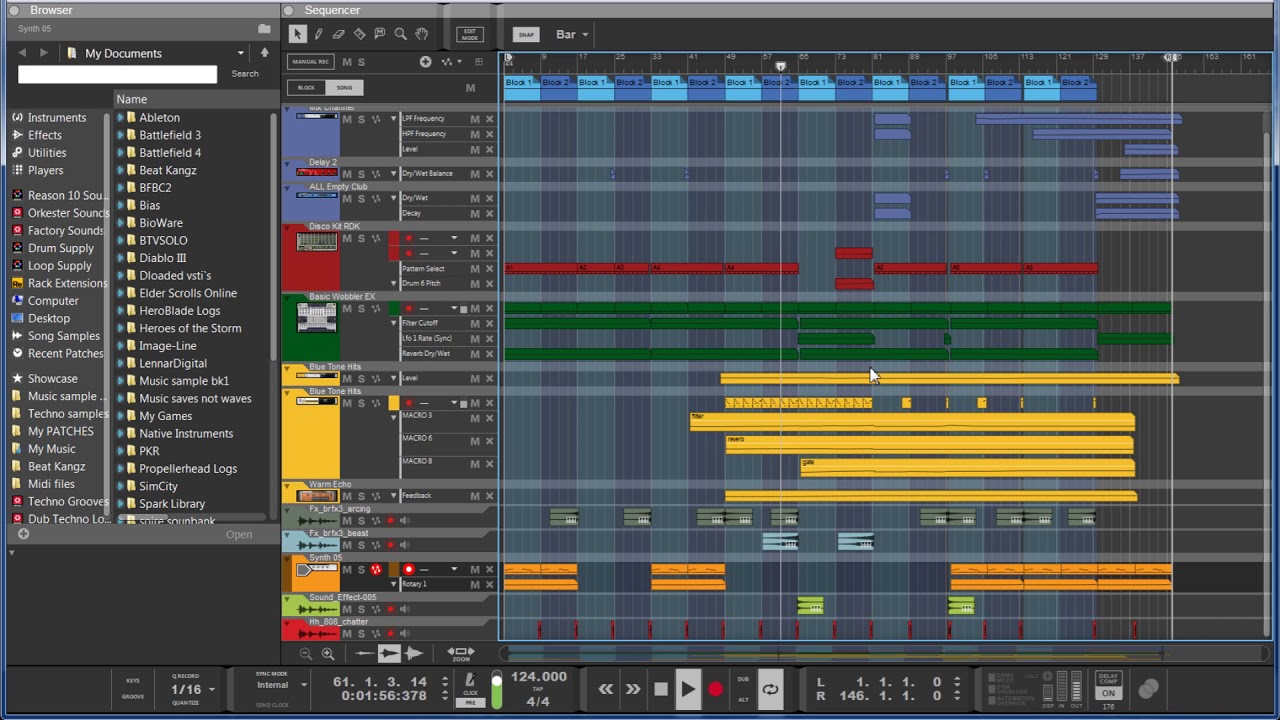Click the grid icon in track header
Image resolution: width=1280 pixels, height=720 pixels.
coord(478,62)
